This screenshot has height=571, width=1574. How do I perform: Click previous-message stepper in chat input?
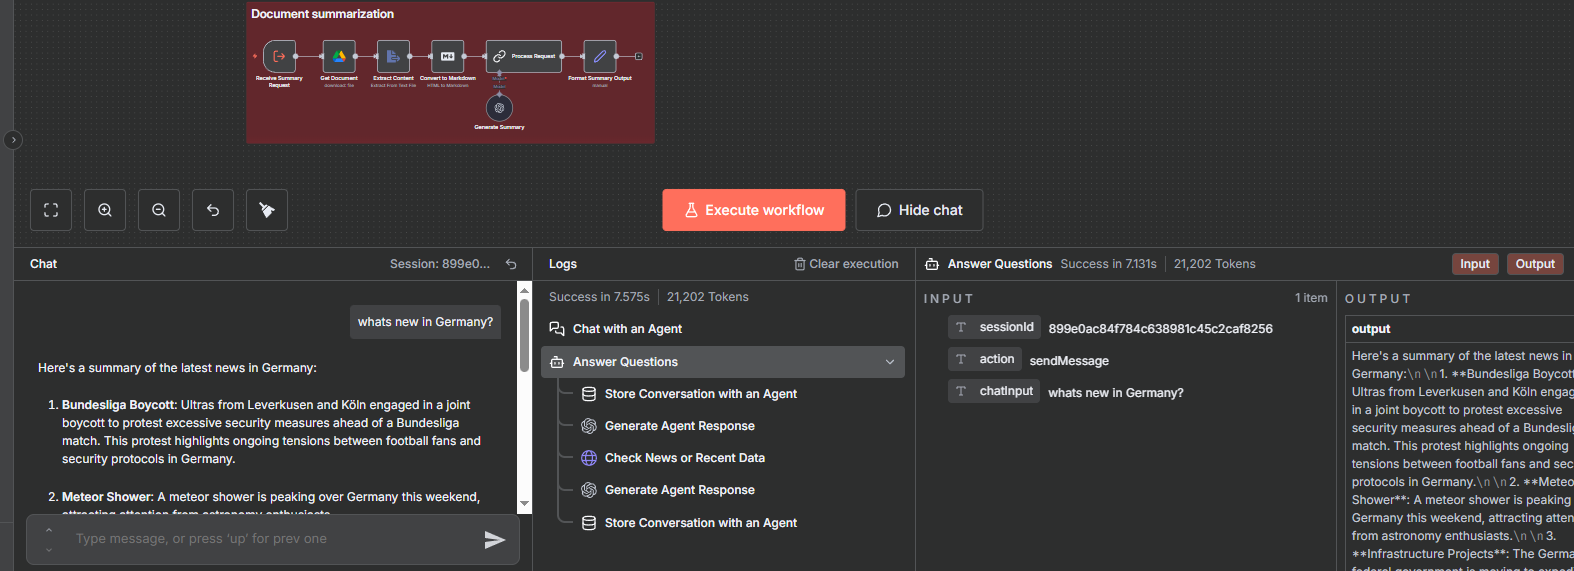pos(49,531)
